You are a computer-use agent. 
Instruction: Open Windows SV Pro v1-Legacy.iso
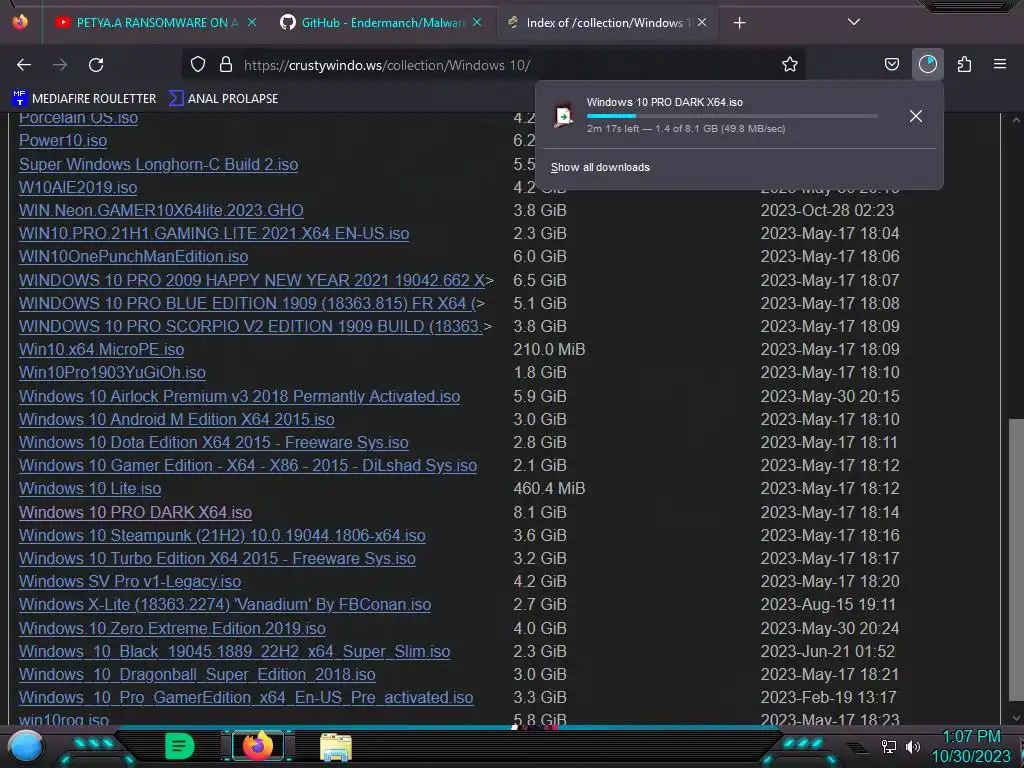[130, 581]
